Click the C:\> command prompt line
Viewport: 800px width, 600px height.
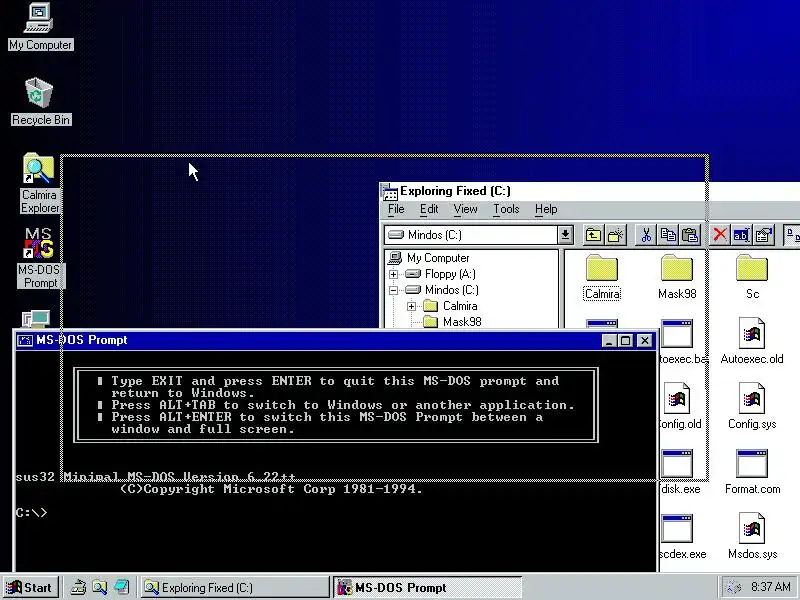click(x=31, y=512)
